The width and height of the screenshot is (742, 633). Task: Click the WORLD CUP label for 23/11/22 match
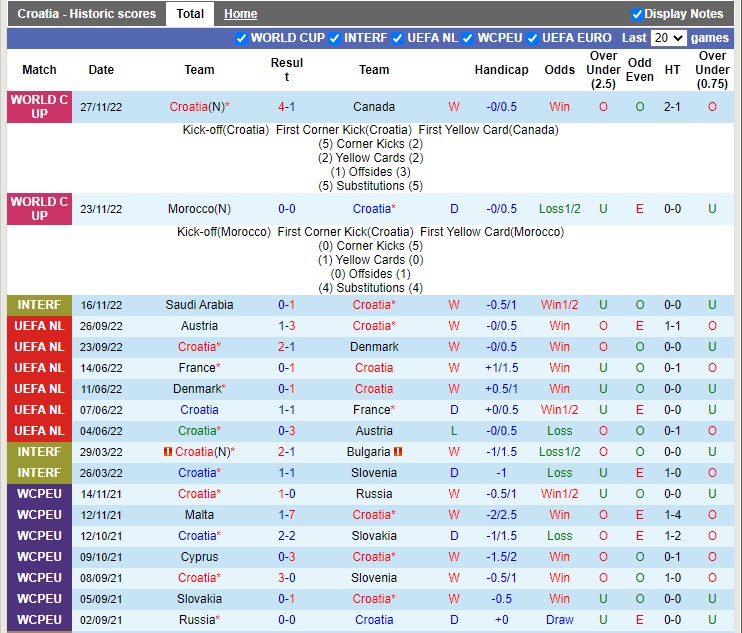(x=39, y=209)
